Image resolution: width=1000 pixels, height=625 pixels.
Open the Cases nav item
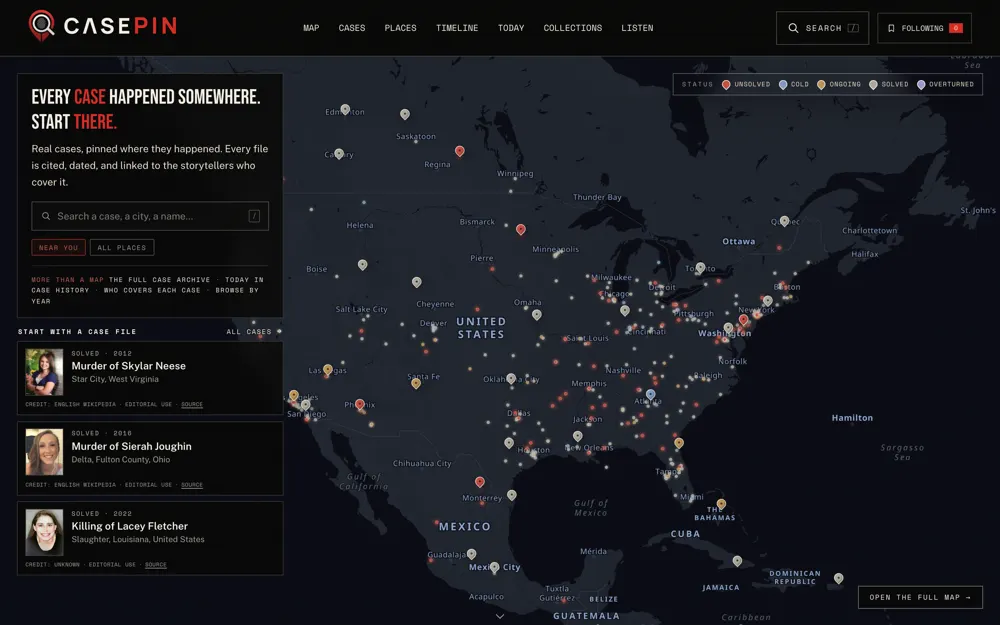[352, 28]
